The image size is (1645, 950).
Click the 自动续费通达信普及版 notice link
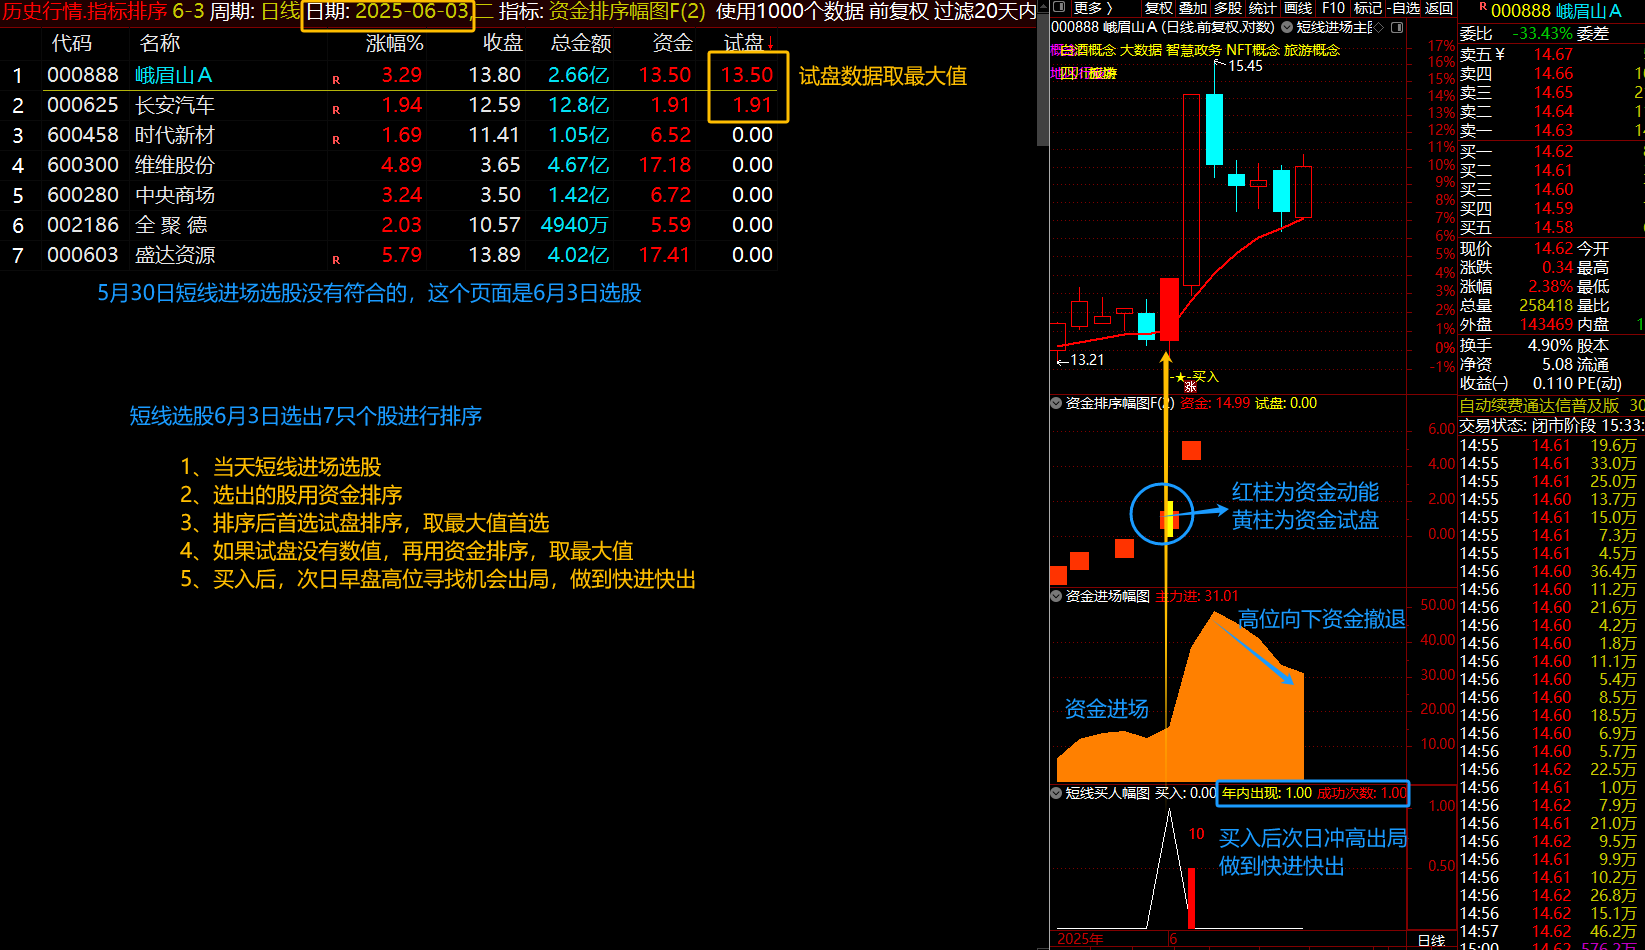click(1539, 406)
